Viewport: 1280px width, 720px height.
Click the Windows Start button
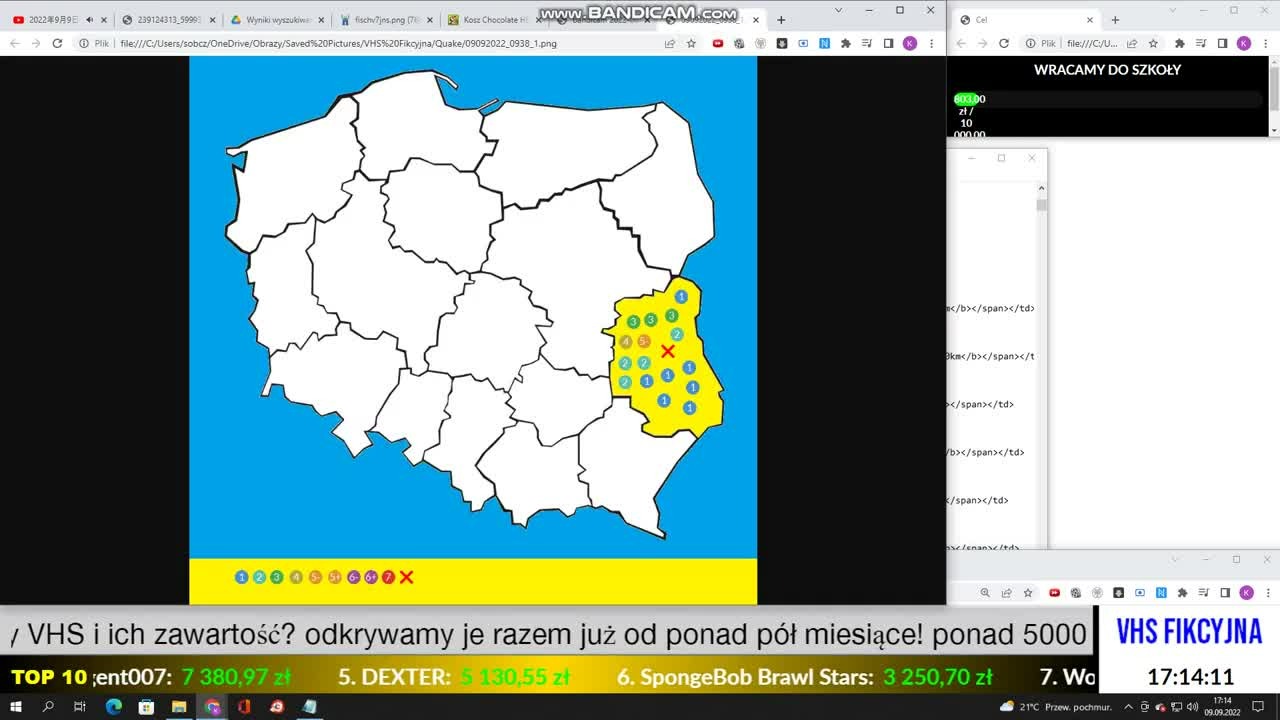click(x=16, y=707)
